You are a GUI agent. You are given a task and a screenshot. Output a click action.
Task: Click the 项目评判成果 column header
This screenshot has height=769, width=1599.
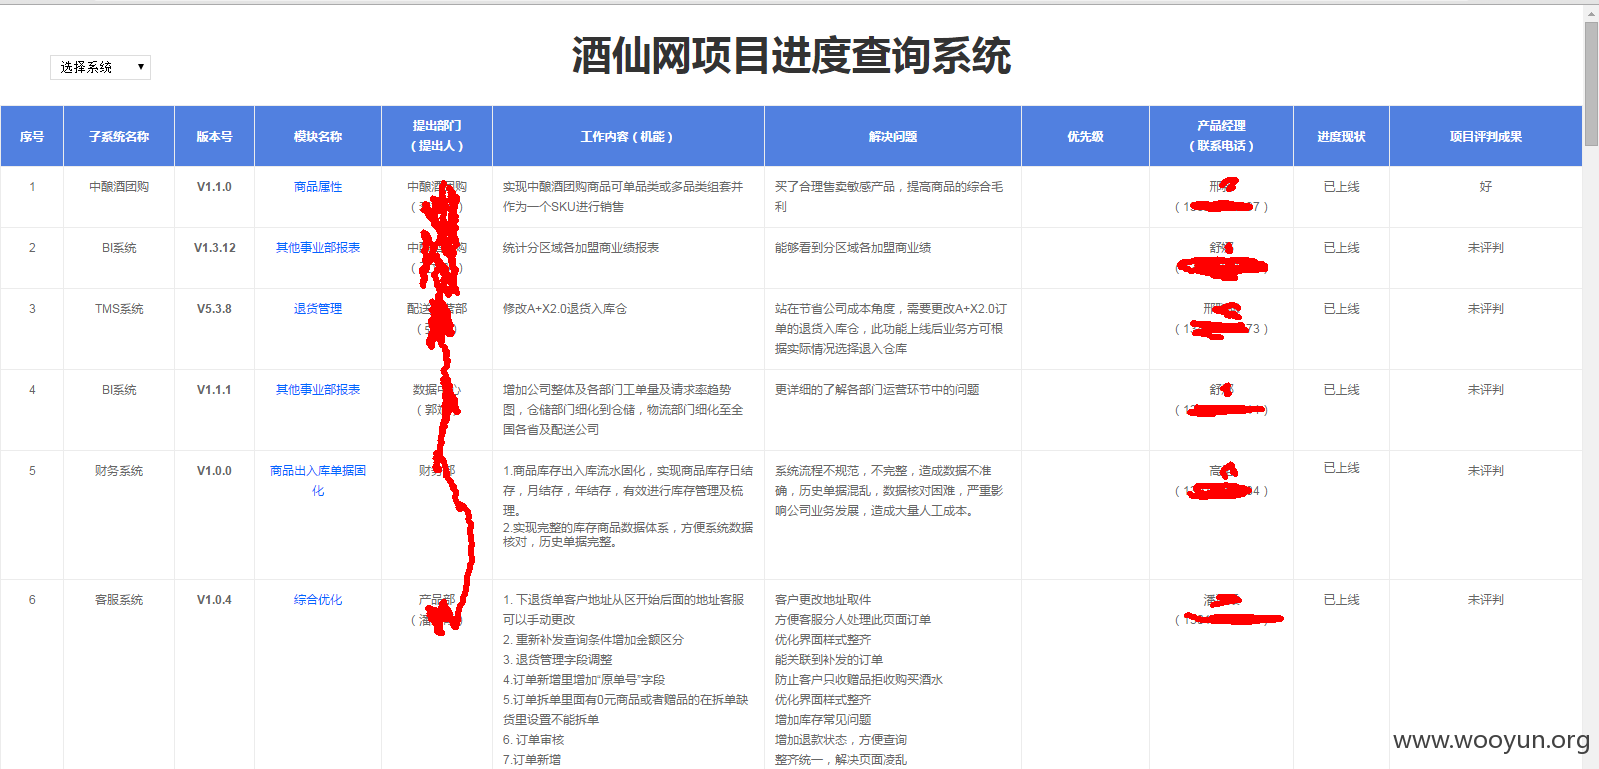click(x=1486, y=136)
